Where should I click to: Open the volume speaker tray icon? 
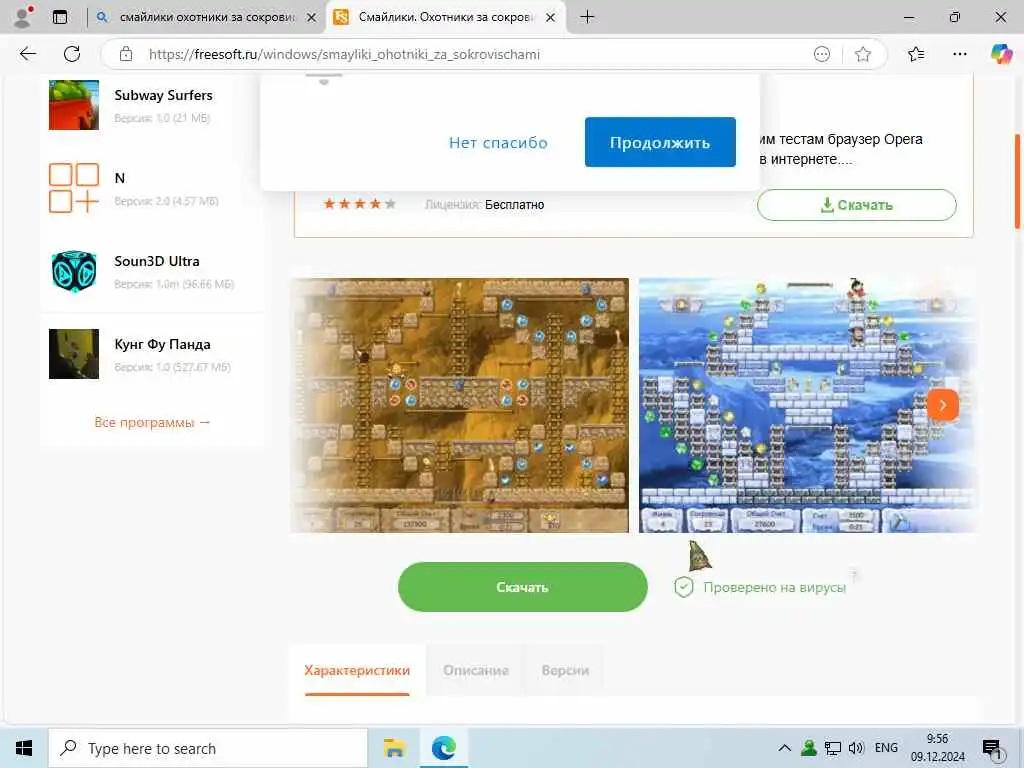coord(856,748)
